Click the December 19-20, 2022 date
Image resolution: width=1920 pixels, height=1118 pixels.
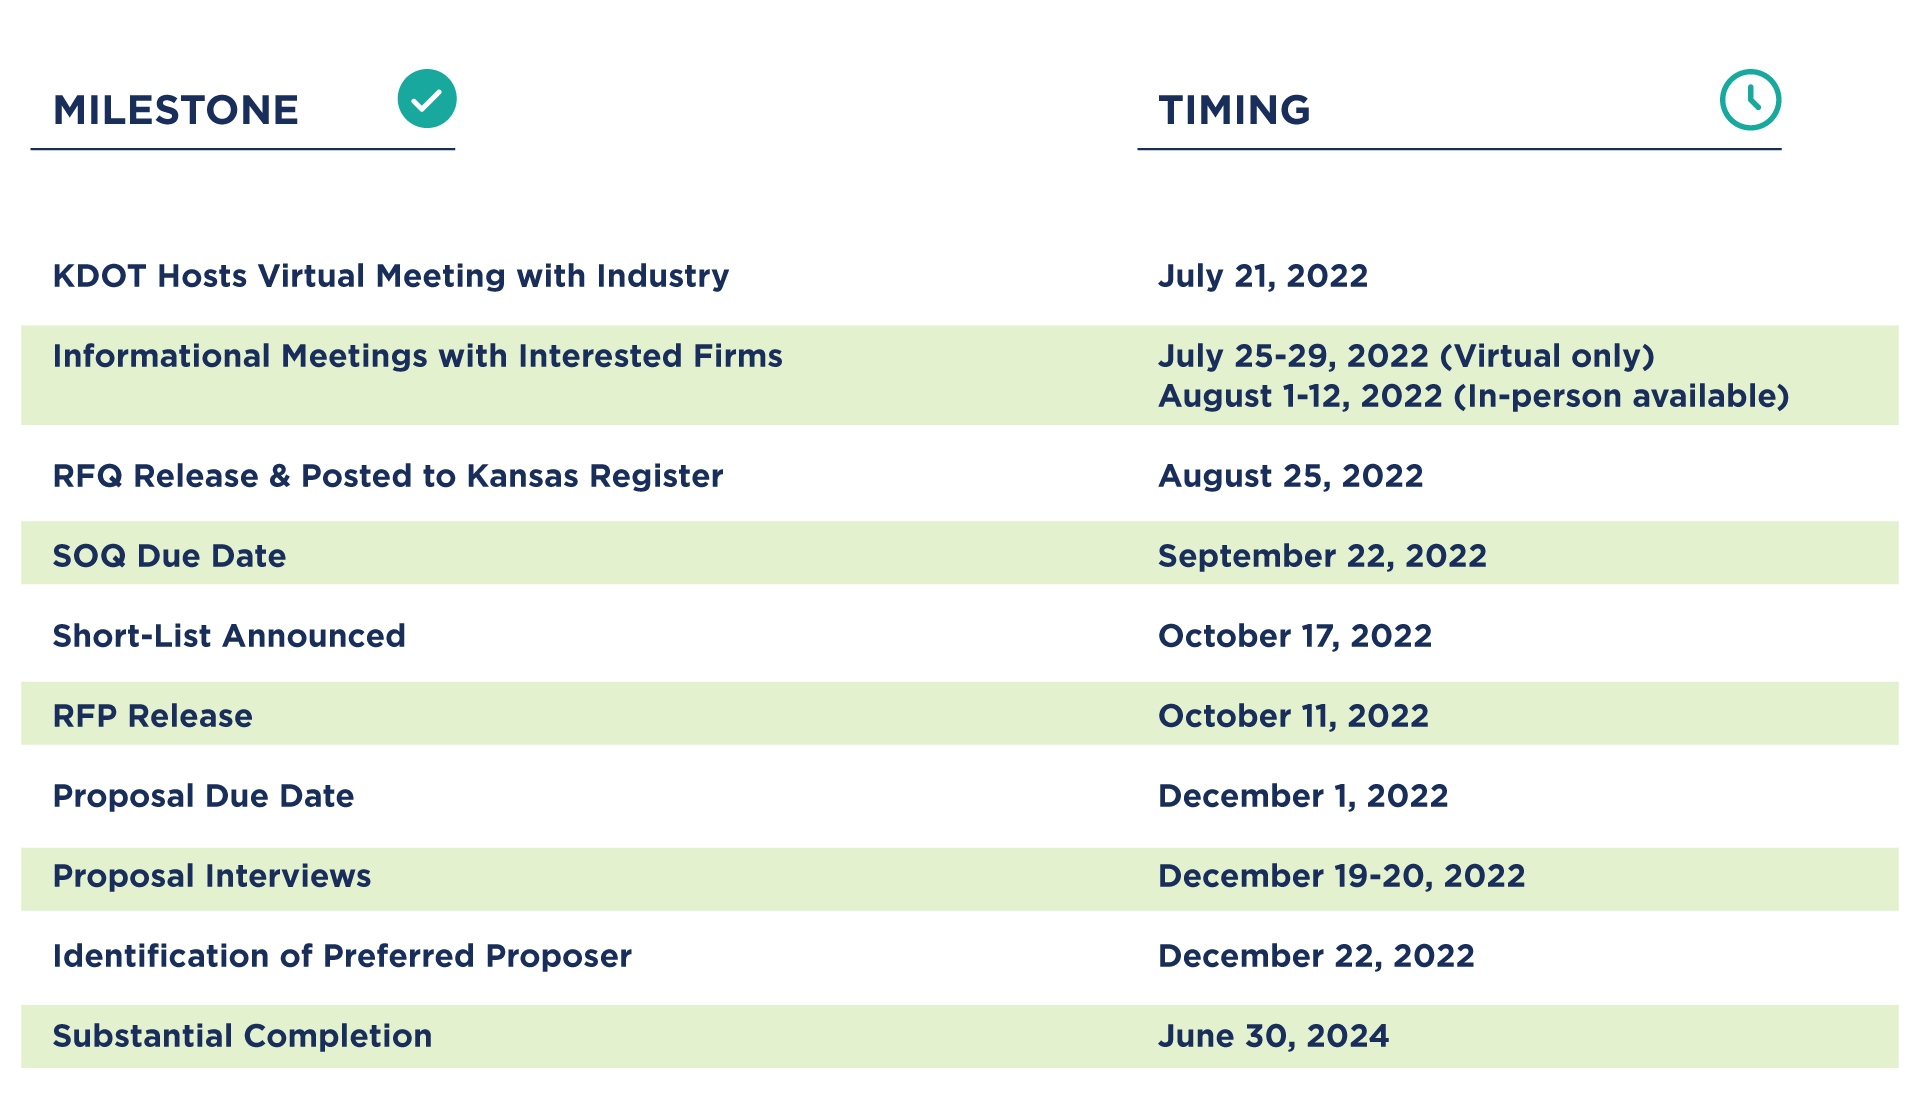coord(1341,876)
